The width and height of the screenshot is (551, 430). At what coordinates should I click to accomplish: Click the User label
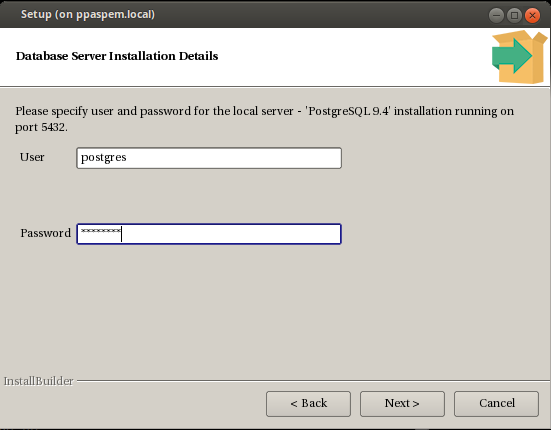(32, 157)
